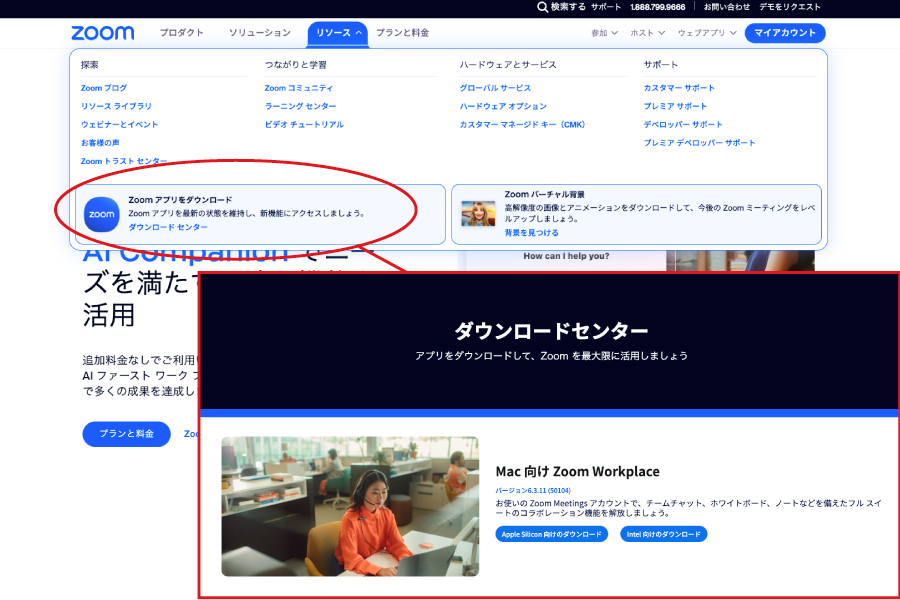Click the Zoom logo in header

102,33
